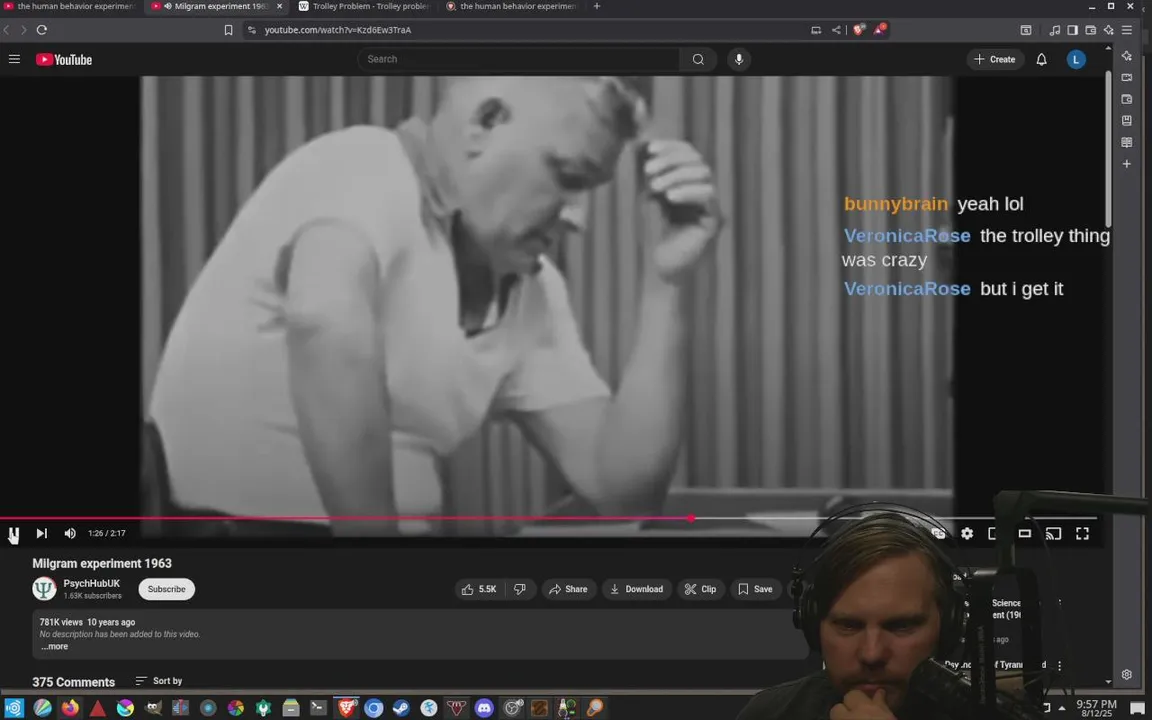
Task: Open the playlist music note icon
Action: [x=1054, y=30]
